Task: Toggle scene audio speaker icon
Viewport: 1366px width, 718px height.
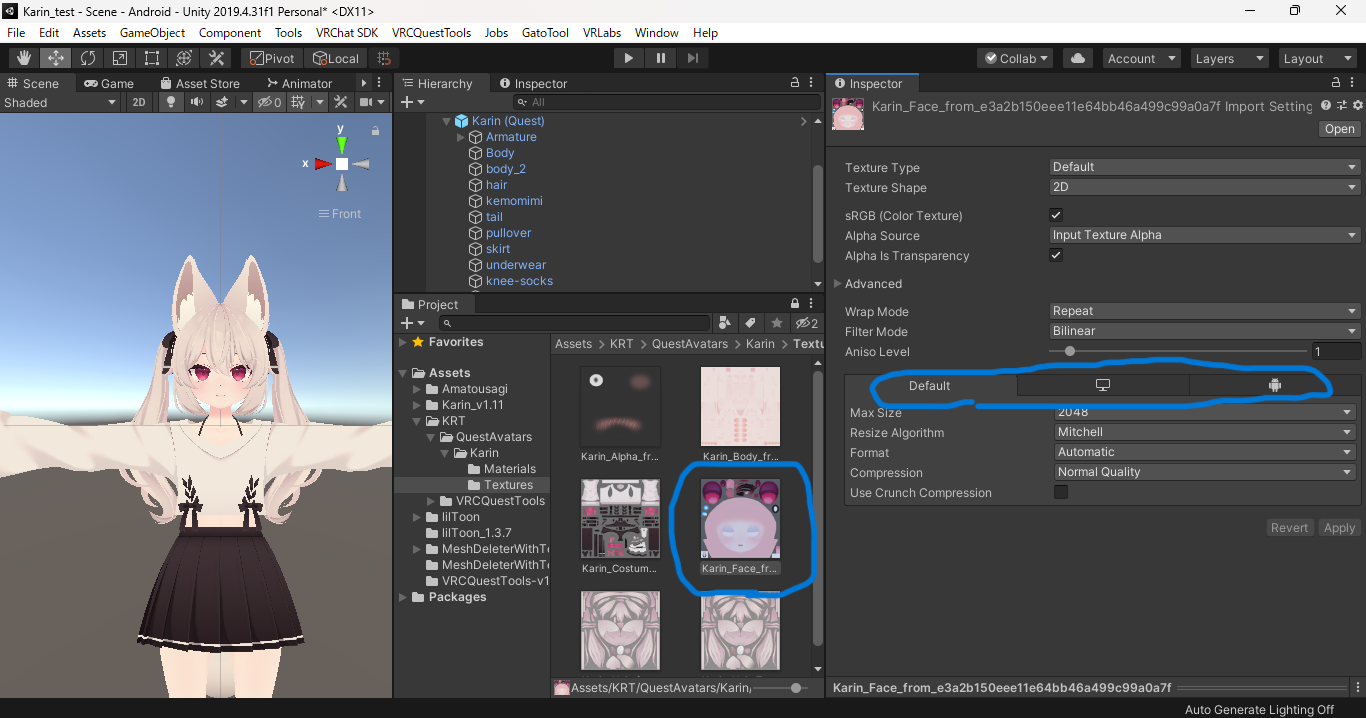Action: pos(197,102)
